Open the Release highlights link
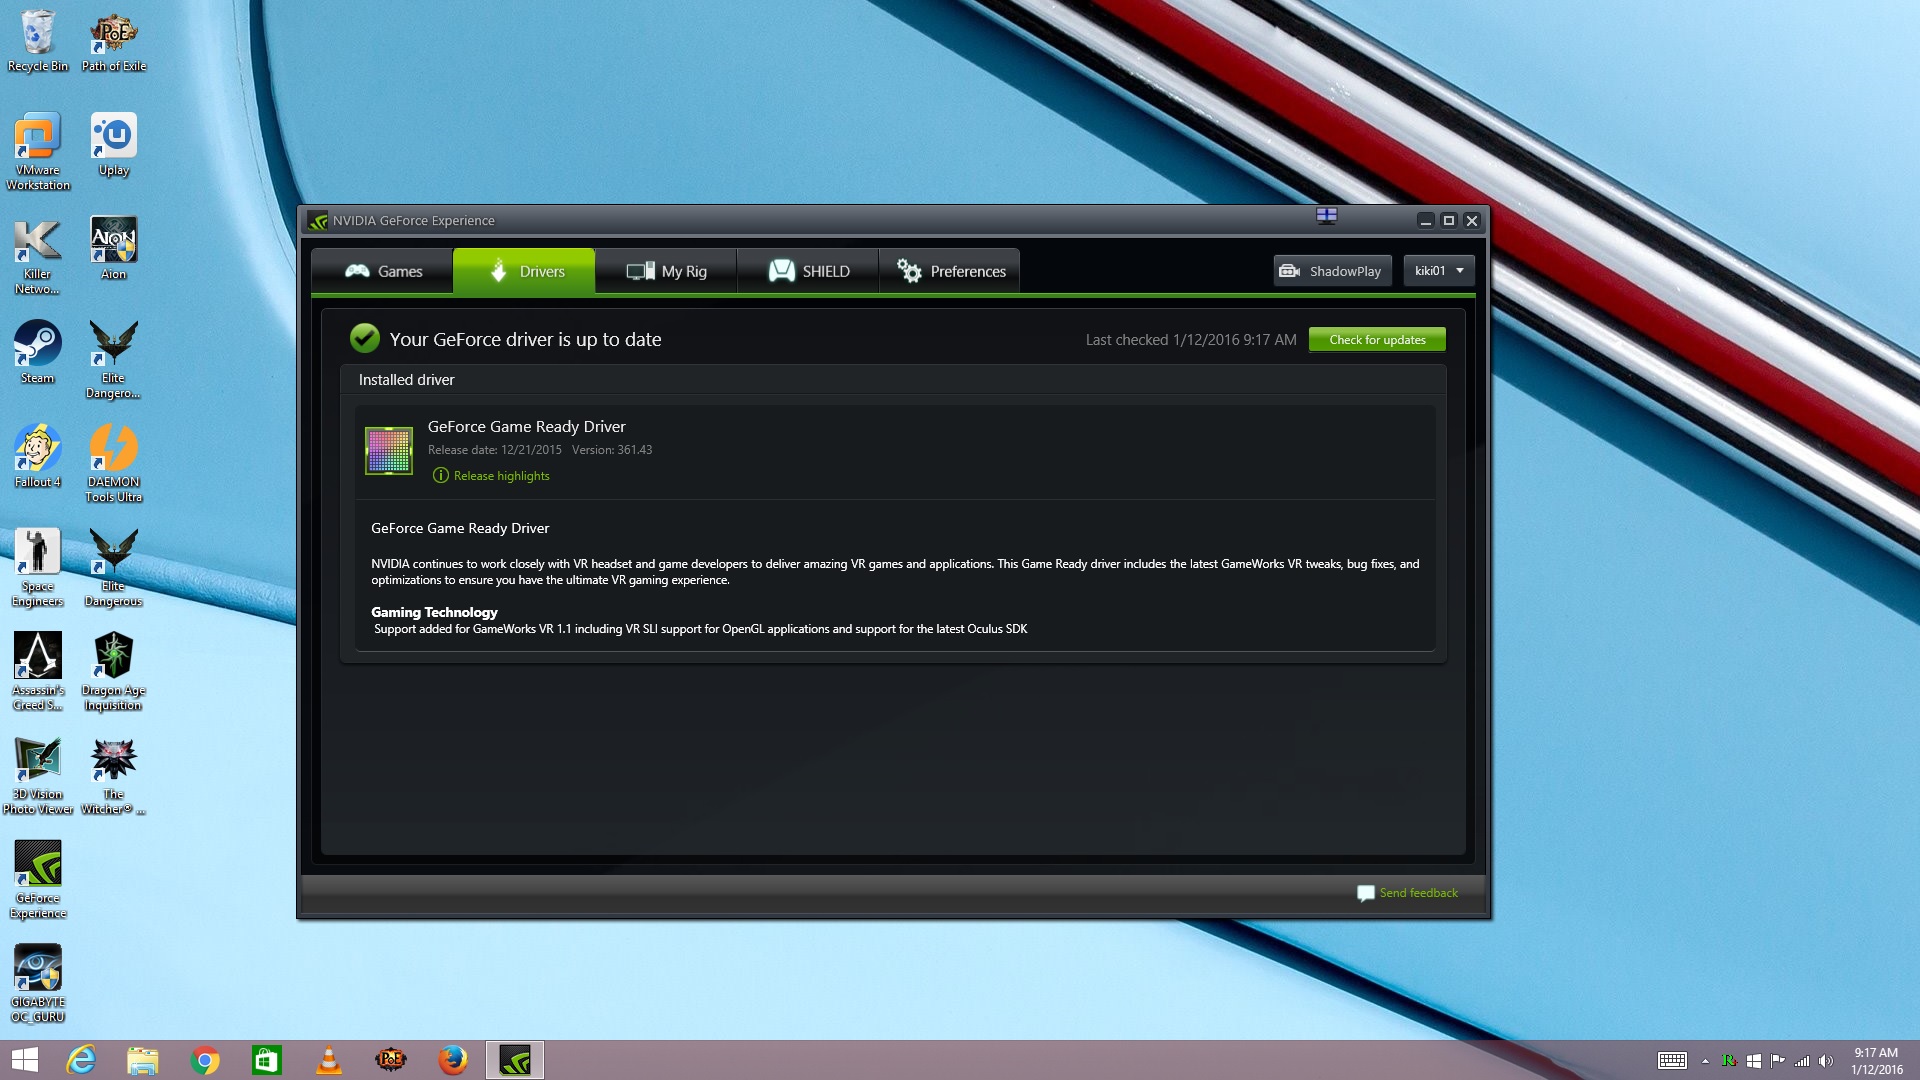 pyautogui.click(x=491, y=476)
